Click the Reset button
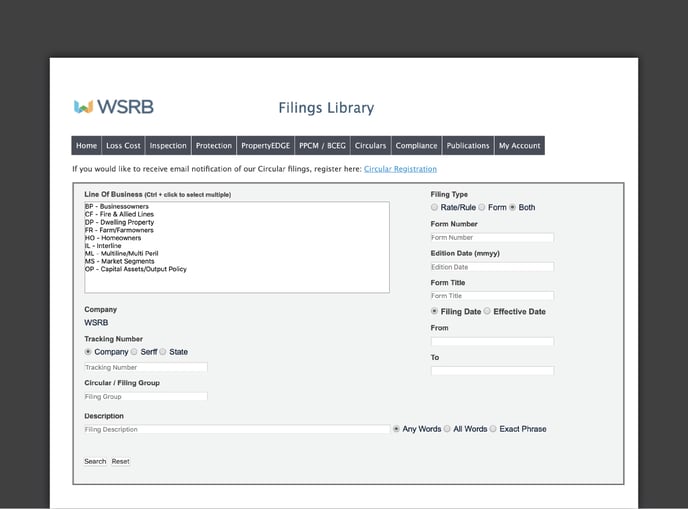688x509 pixels. [121, 462]
